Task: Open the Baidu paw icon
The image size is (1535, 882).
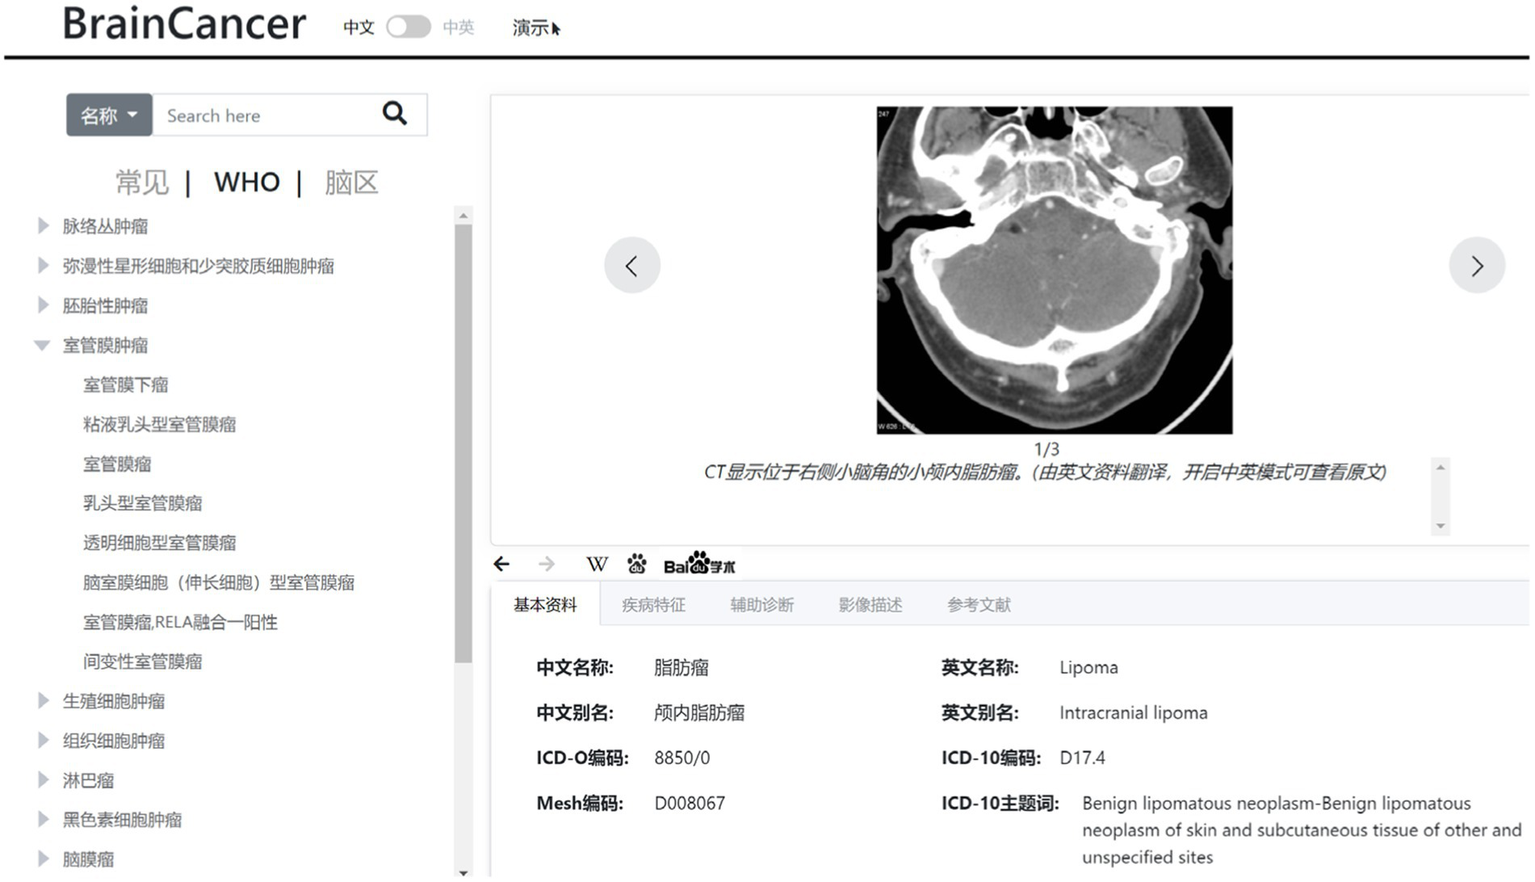Action: [637, 565]
